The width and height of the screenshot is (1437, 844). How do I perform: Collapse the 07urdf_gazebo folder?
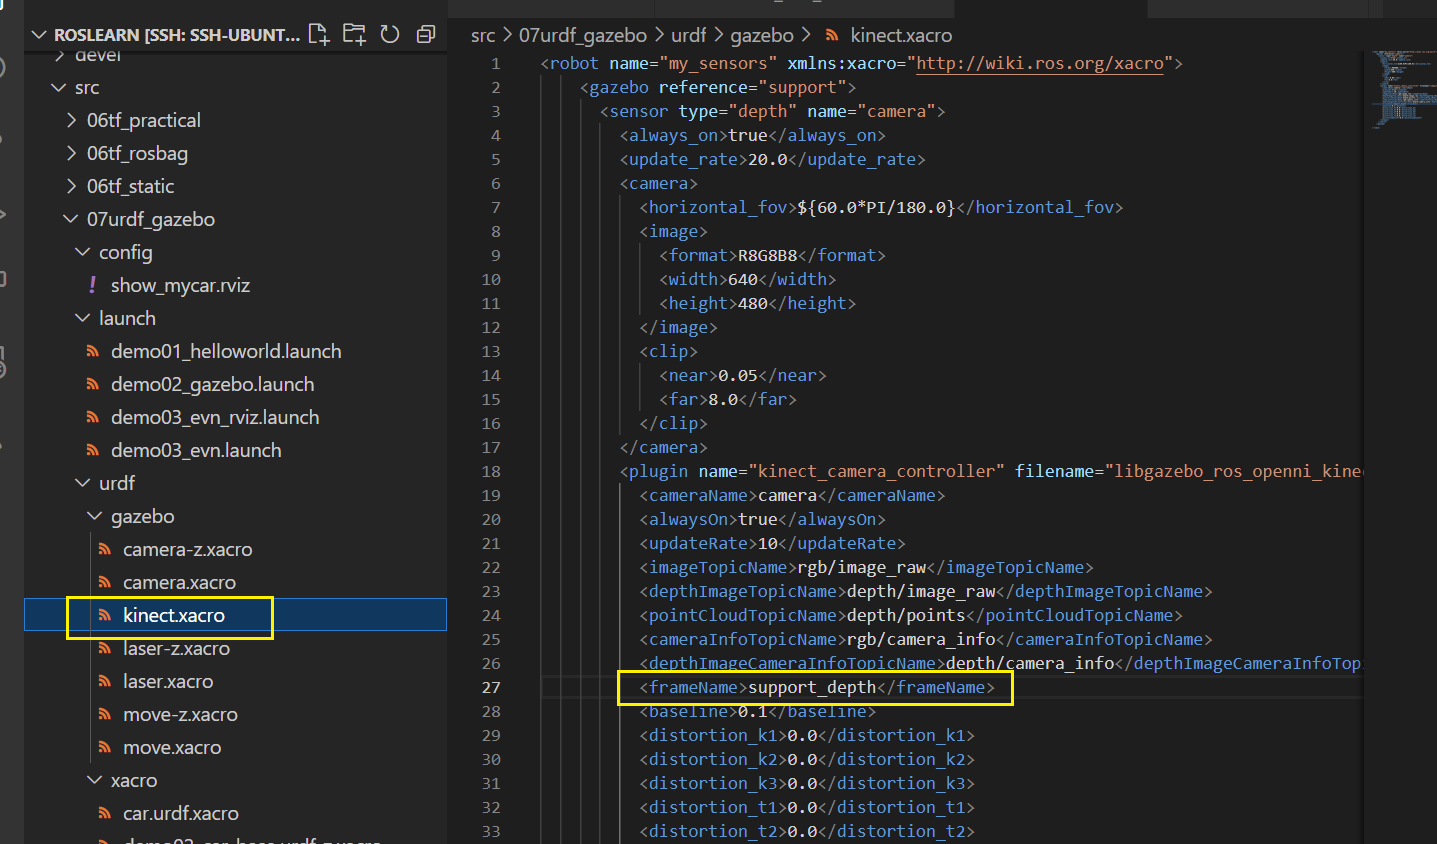click(x=71, y=219)
